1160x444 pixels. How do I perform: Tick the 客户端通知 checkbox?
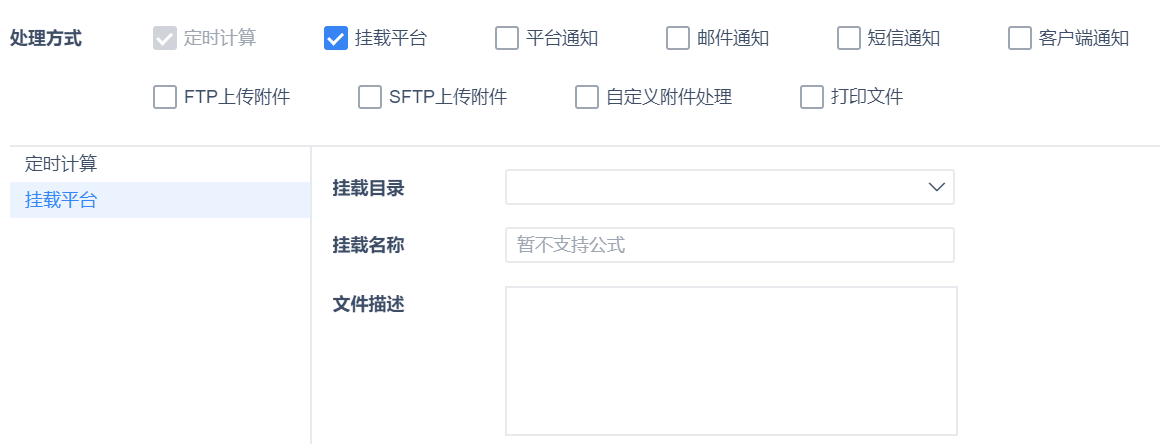tap(1020, 39)
